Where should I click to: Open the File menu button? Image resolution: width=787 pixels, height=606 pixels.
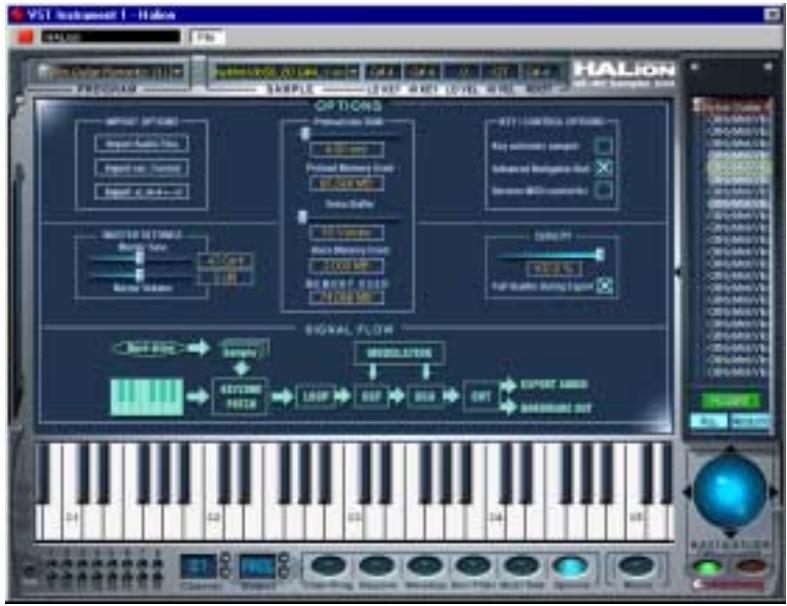(207, 37)
